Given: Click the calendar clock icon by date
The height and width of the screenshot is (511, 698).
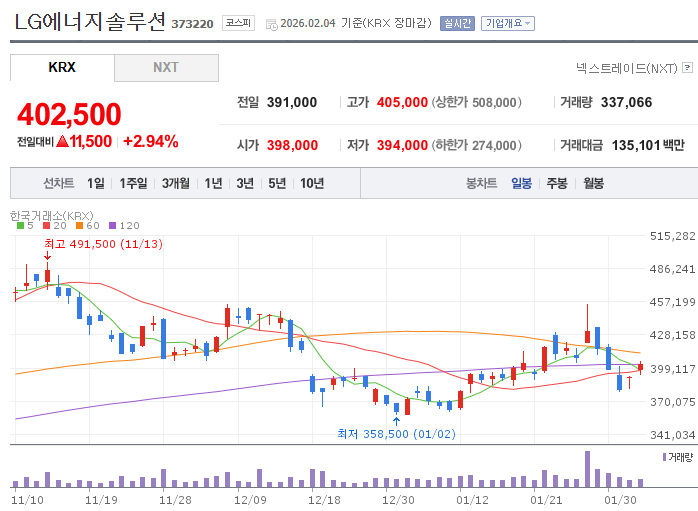Looking at the screenshot, I should (x=272, y=25).
